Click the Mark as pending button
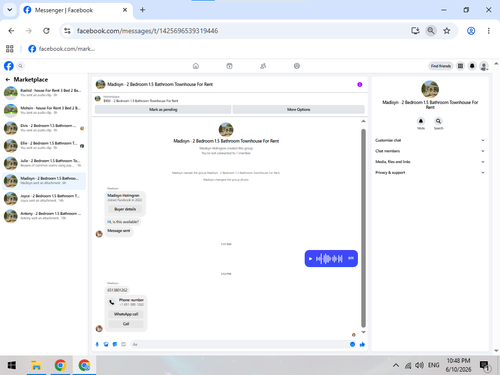Screen dimensions: 500x375 click(163, 109)
